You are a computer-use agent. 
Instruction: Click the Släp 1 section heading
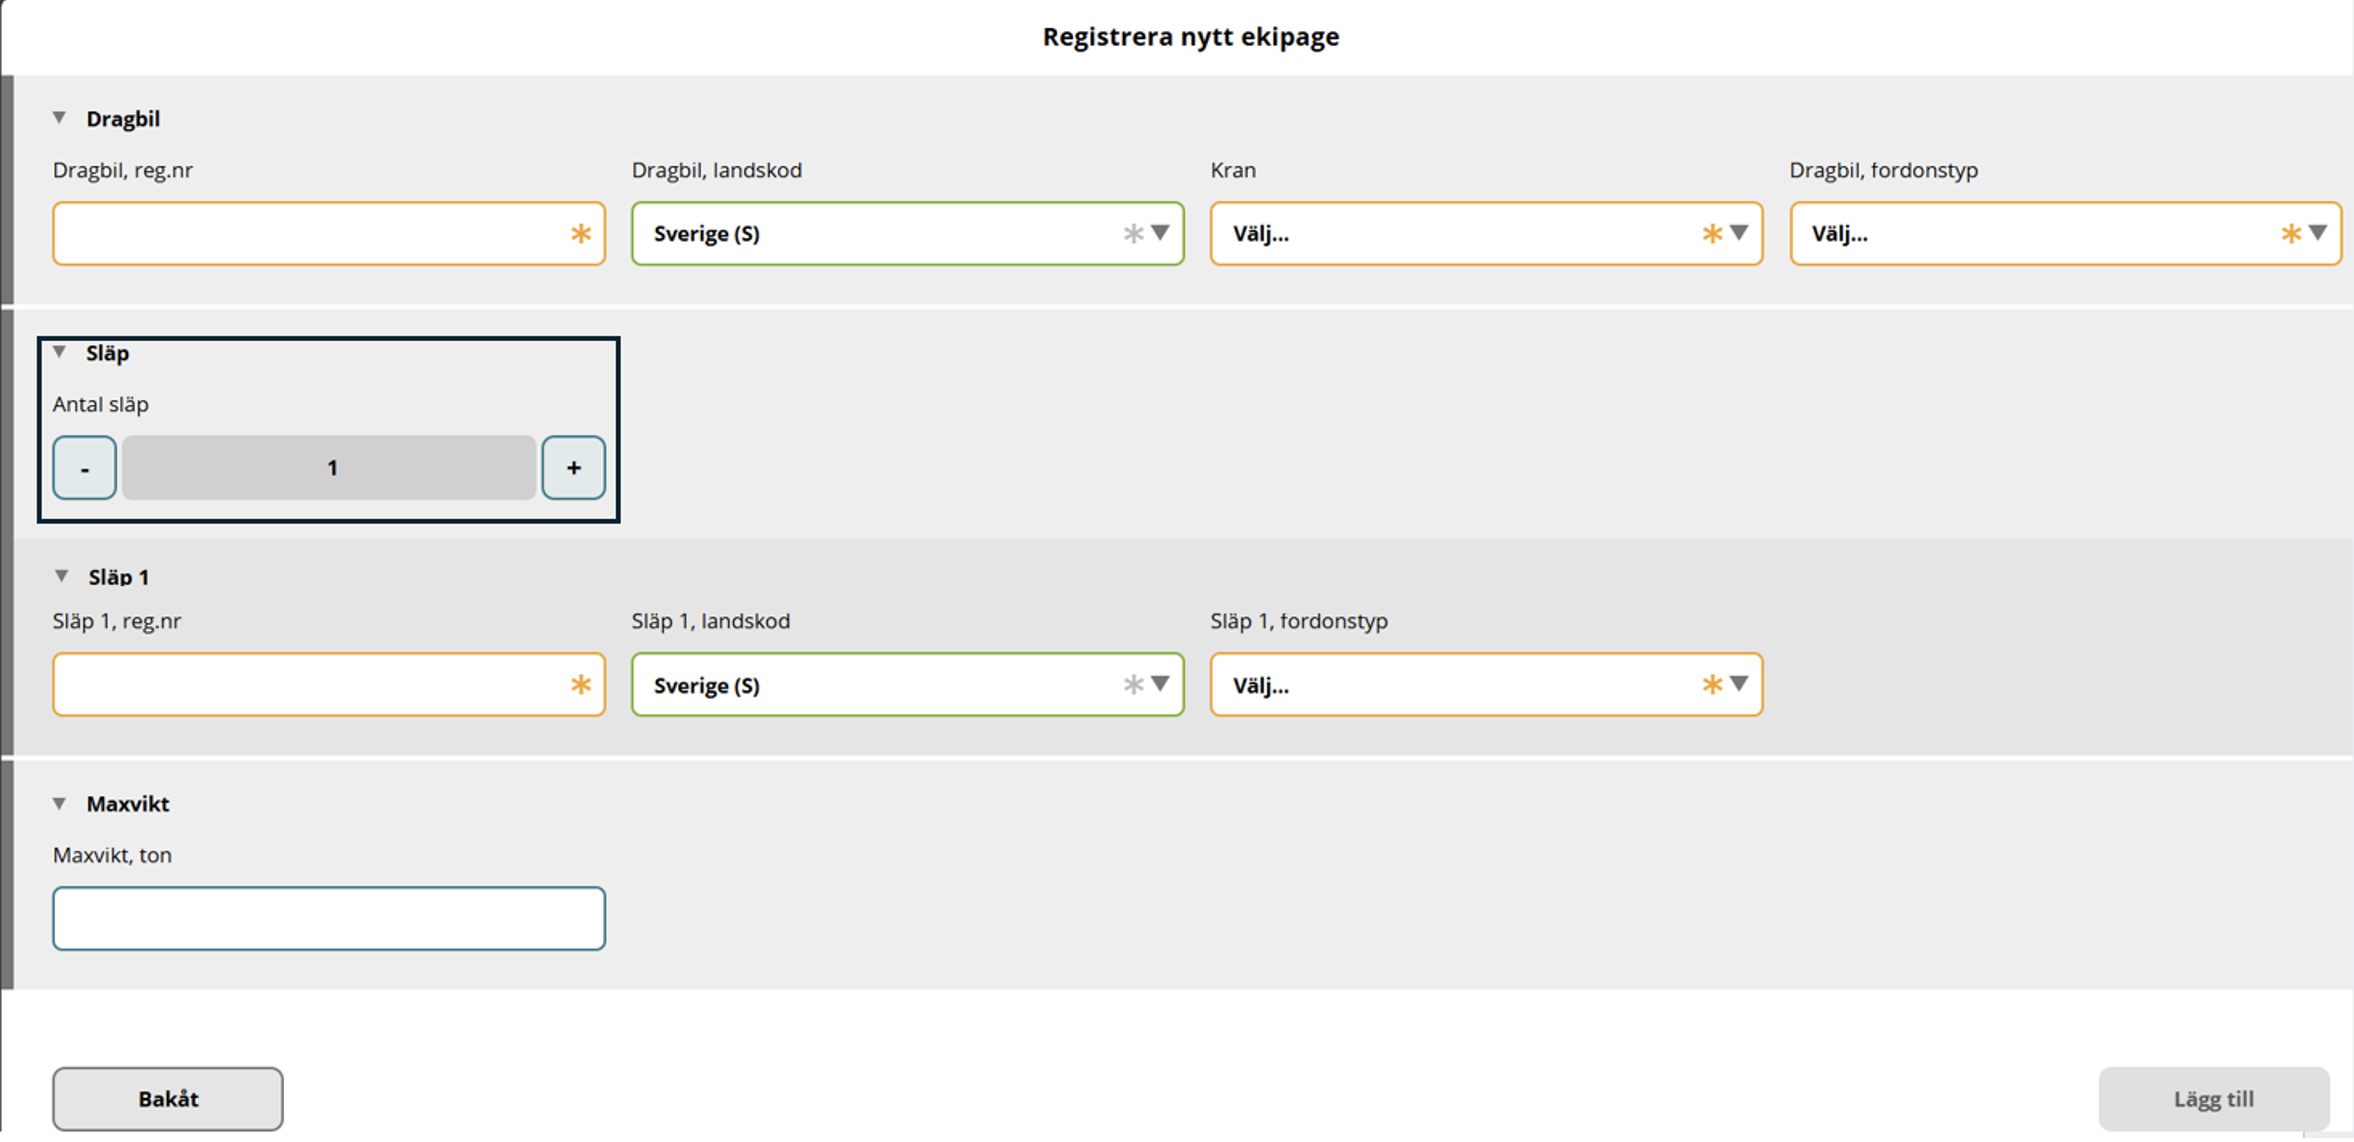(x=119, y=577)
